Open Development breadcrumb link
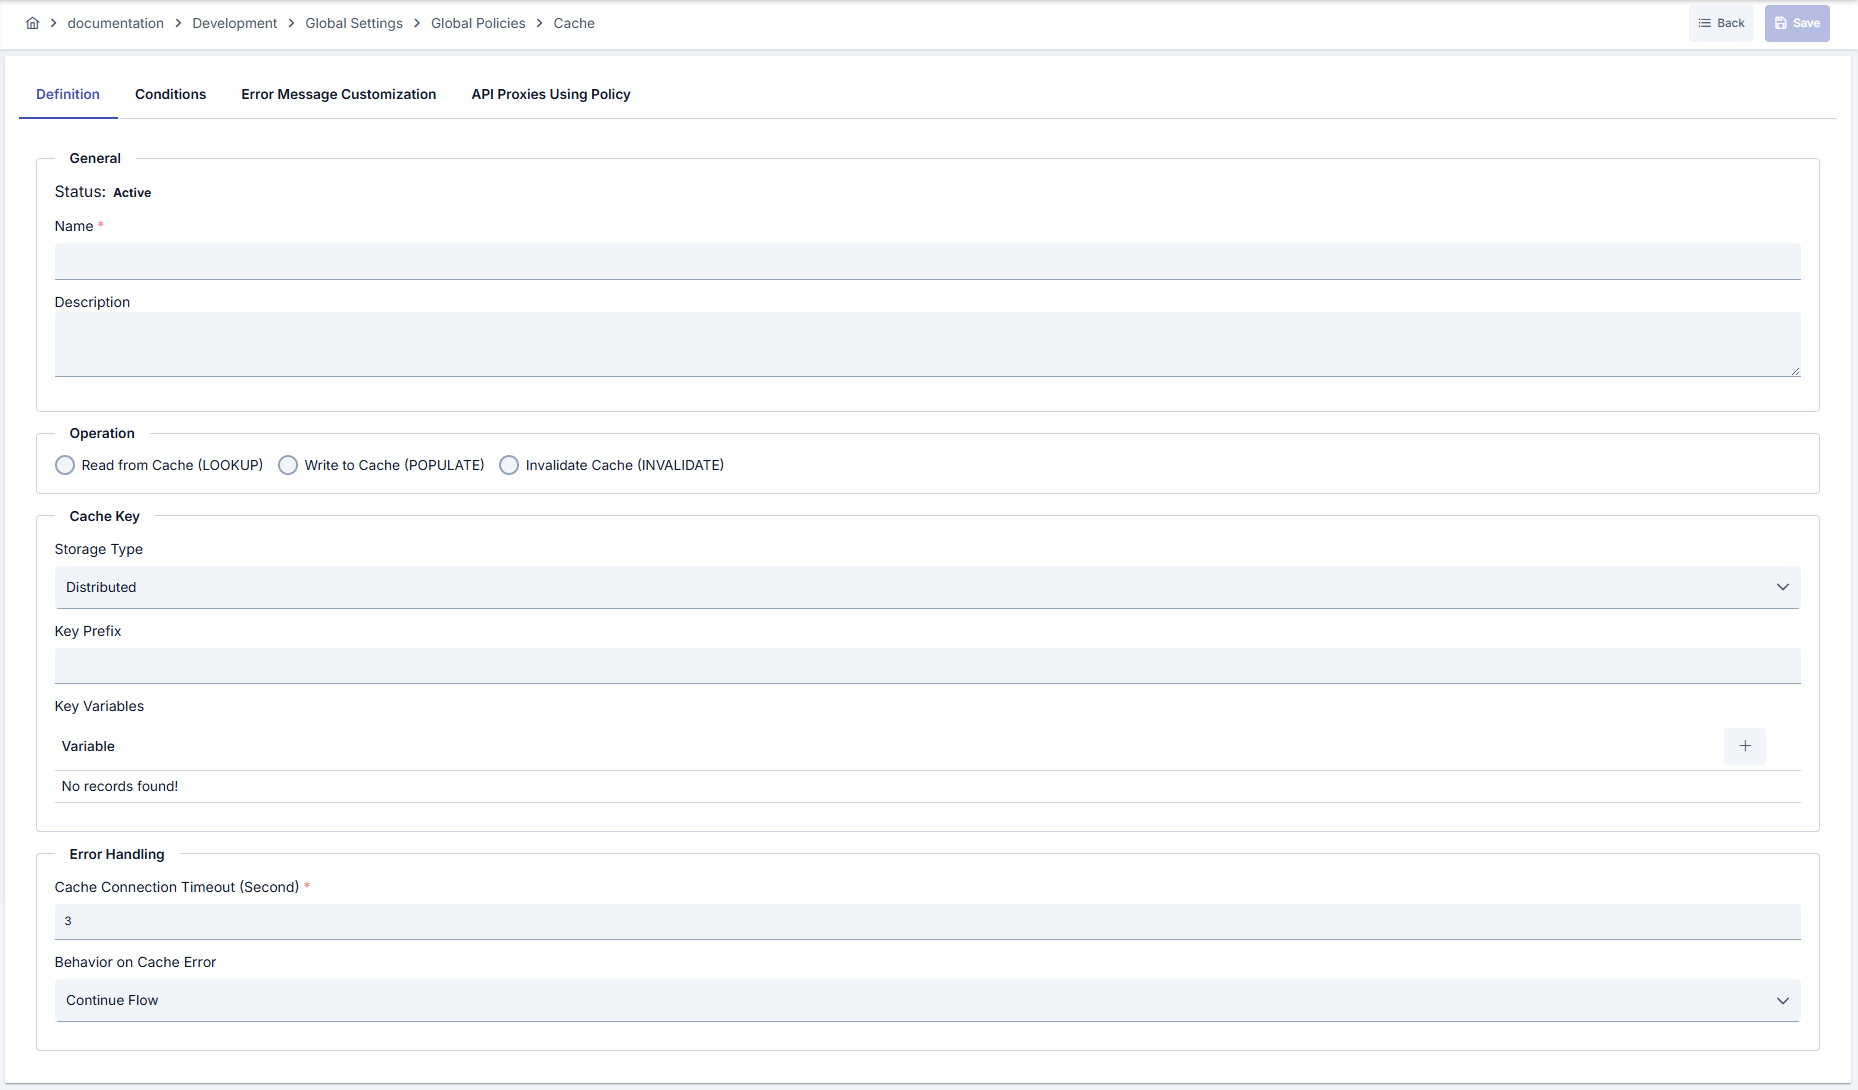 [235, 23]
